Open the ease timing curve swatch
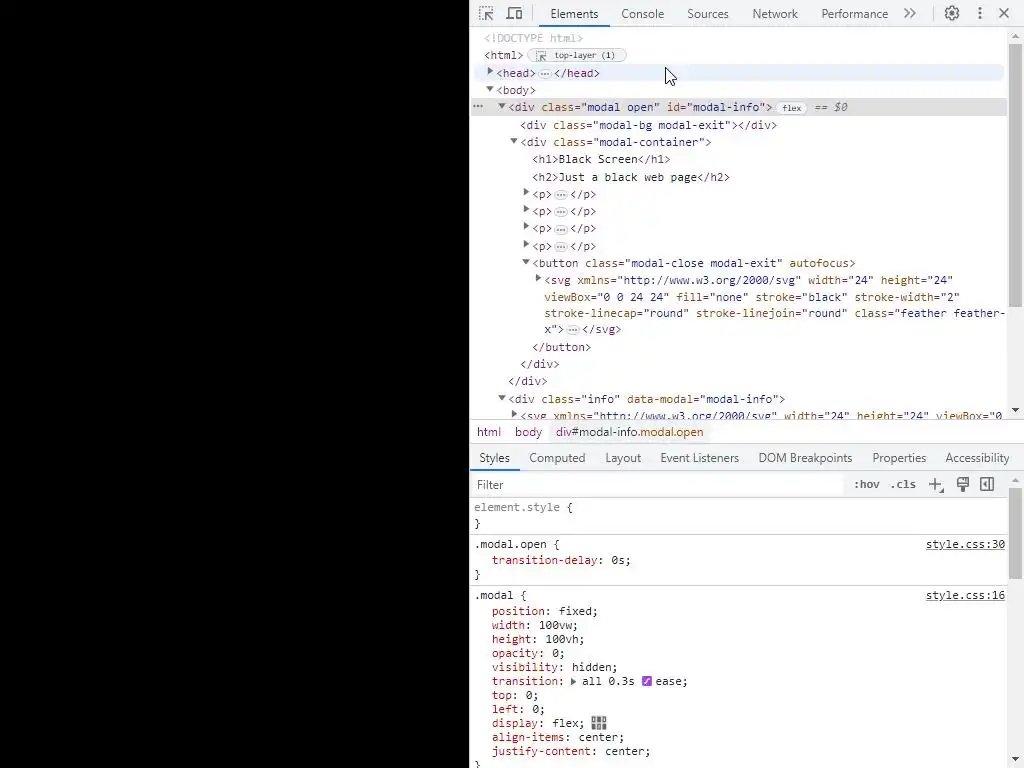 (647, 681)
